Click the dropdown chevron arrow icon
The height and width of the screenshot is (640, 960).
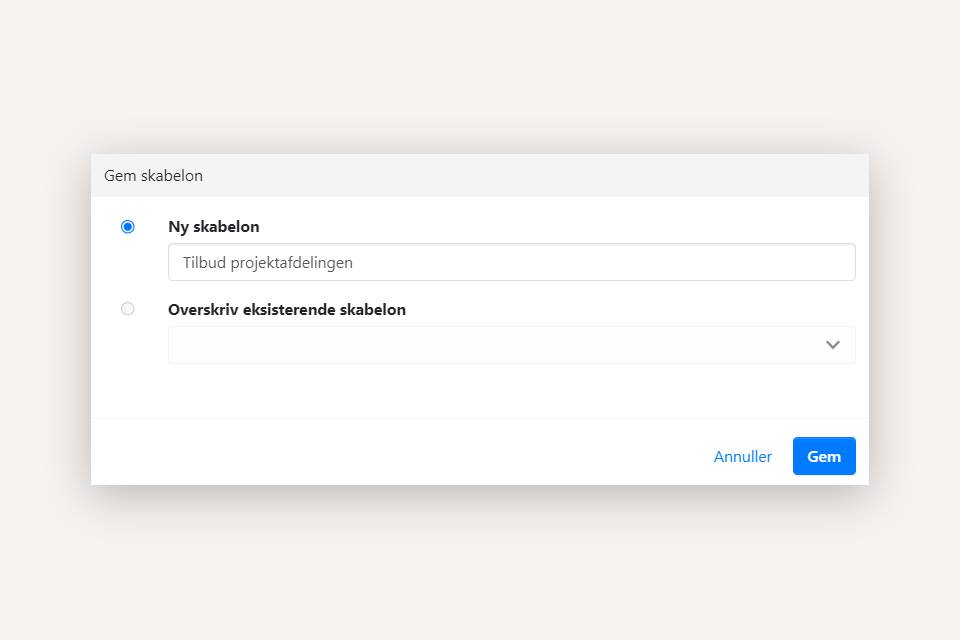pyautogui.click(x=832, y=345)
